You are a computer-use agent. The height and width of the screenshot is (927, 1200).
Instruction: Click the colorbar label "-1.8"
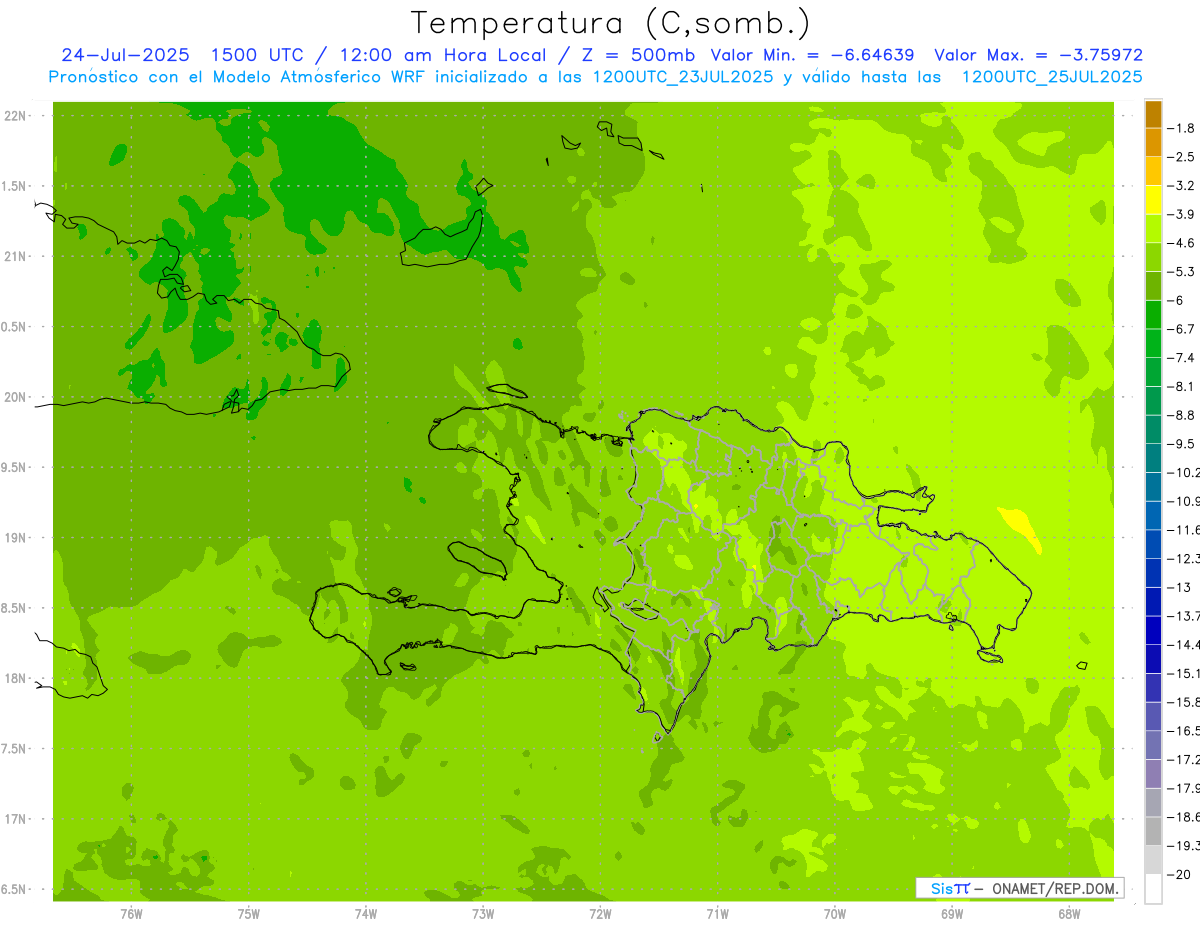(x=1181, y=128)
